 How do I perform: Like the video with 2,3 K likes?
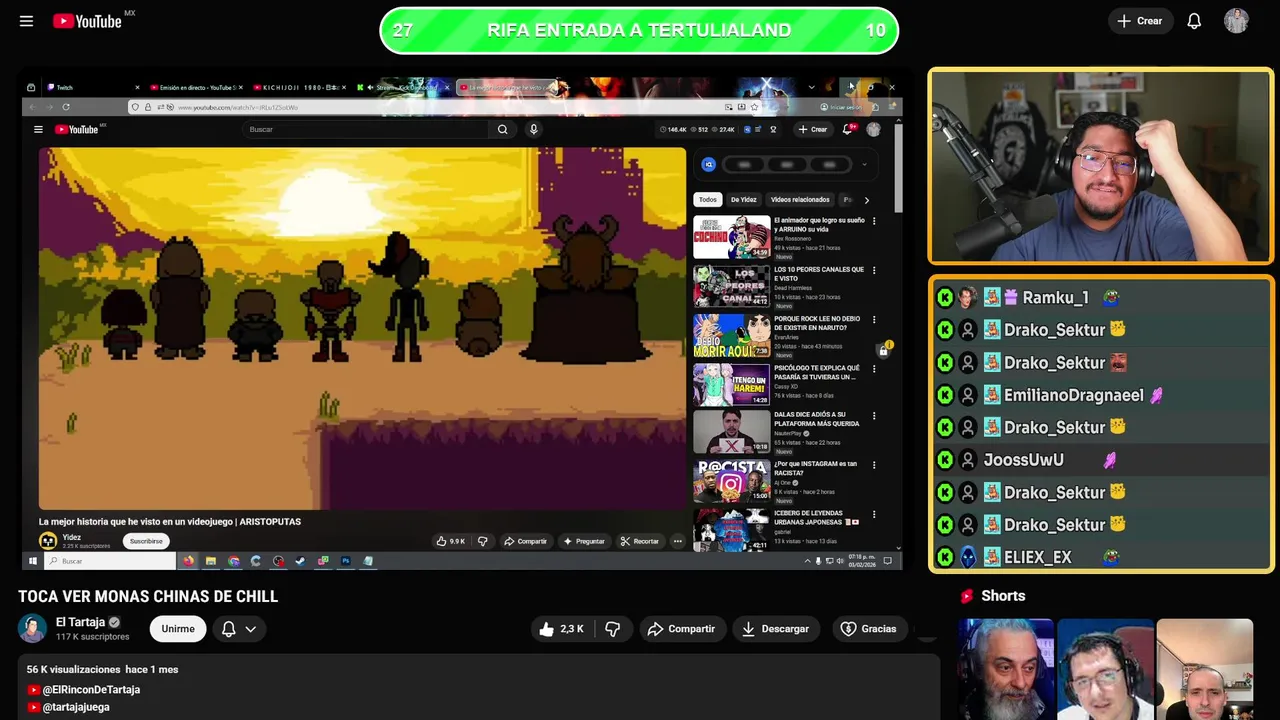pos(560,629)
